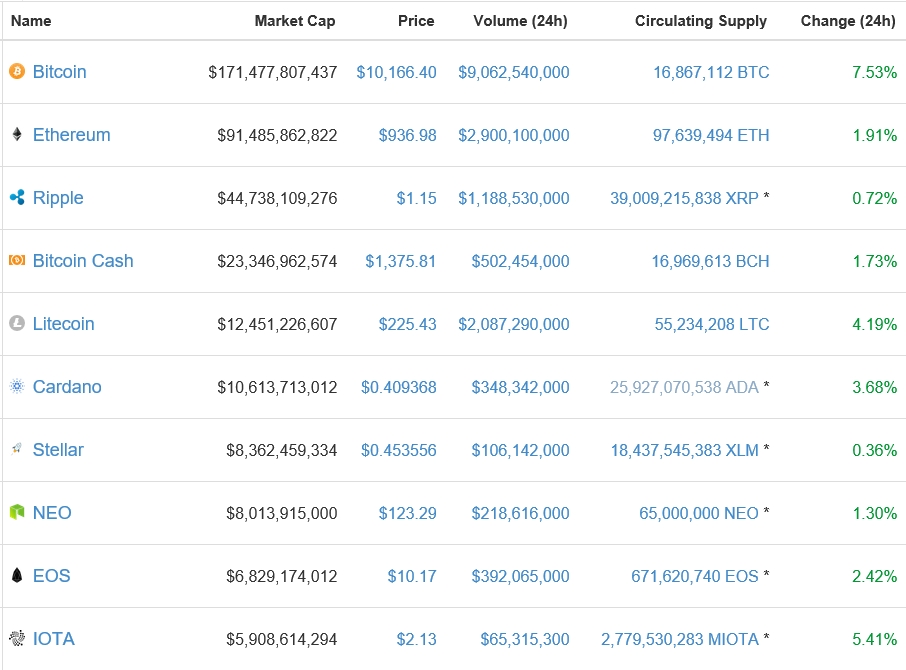Viewport: 906px width, 670px height.
Task: Click Ethereum's volume $2,900,100,000
Action: point(514,135)
